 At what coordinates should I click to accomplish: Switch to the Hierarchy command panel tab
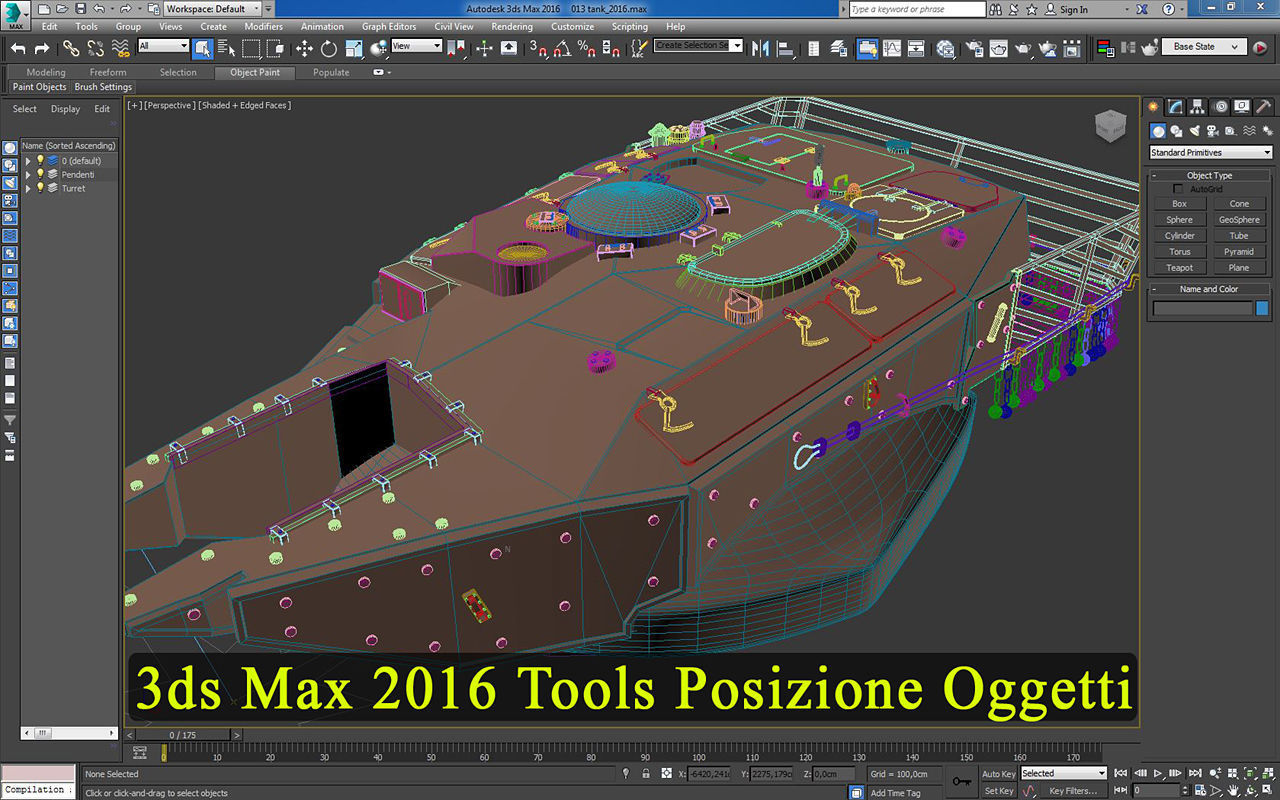pyautogui.click(x=1198, y=107)
